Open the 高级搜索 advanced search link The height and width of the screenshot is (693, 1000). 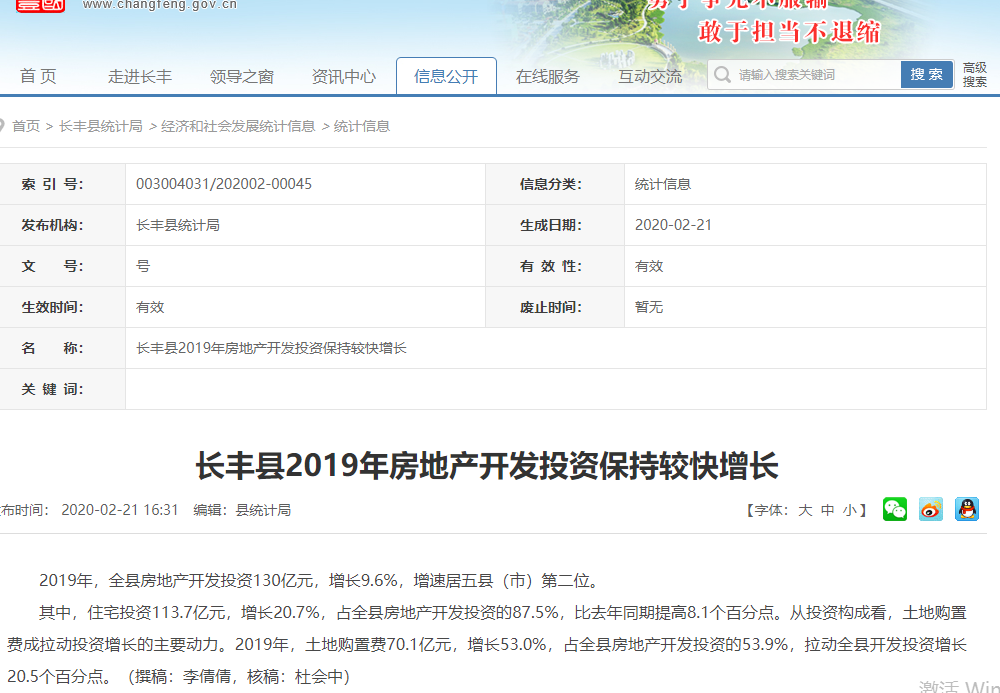pyautogui.click(x=975, y=75)
